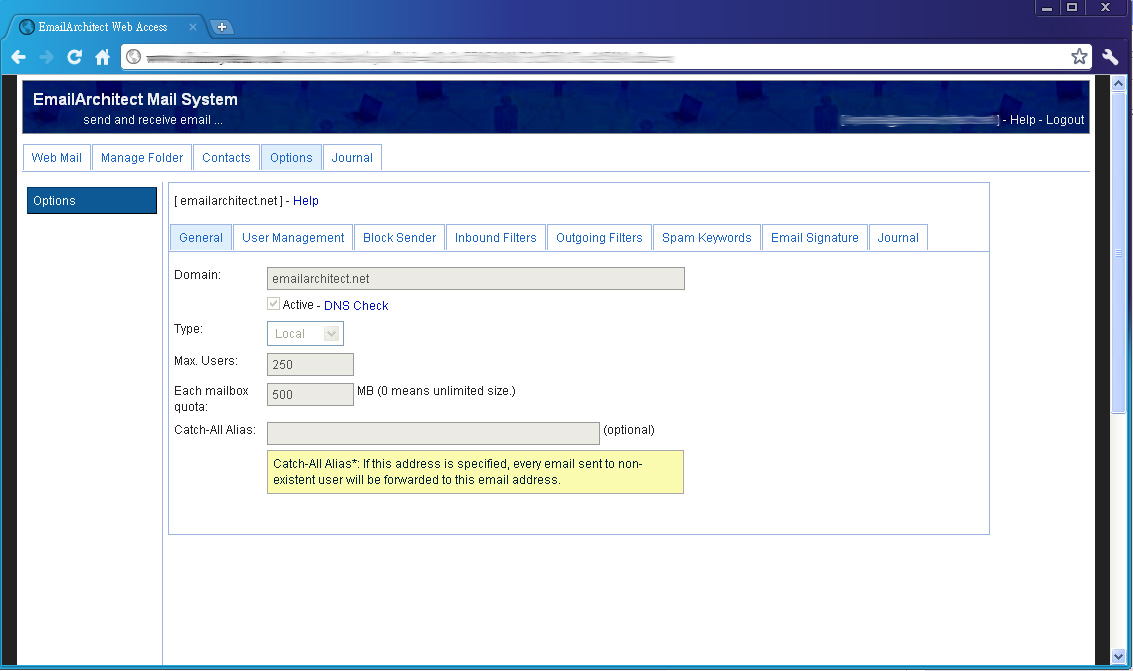
Task: Open the Email Signature sub-tab
Action: 814,238
